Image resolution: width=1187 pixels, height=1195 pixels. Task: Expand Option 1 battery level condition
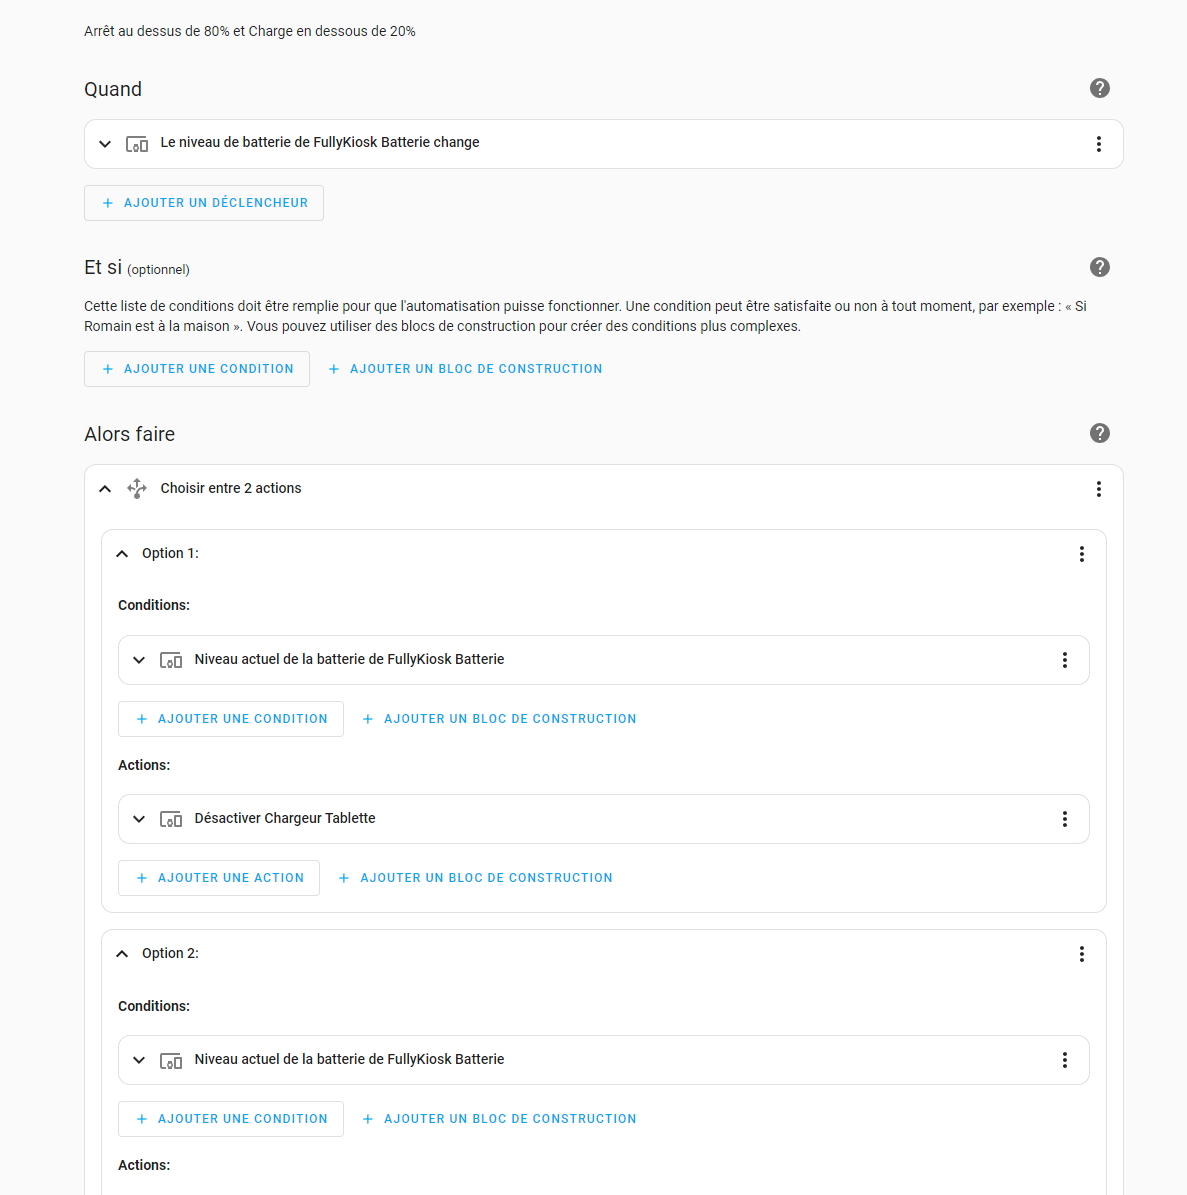click(139, 660)
